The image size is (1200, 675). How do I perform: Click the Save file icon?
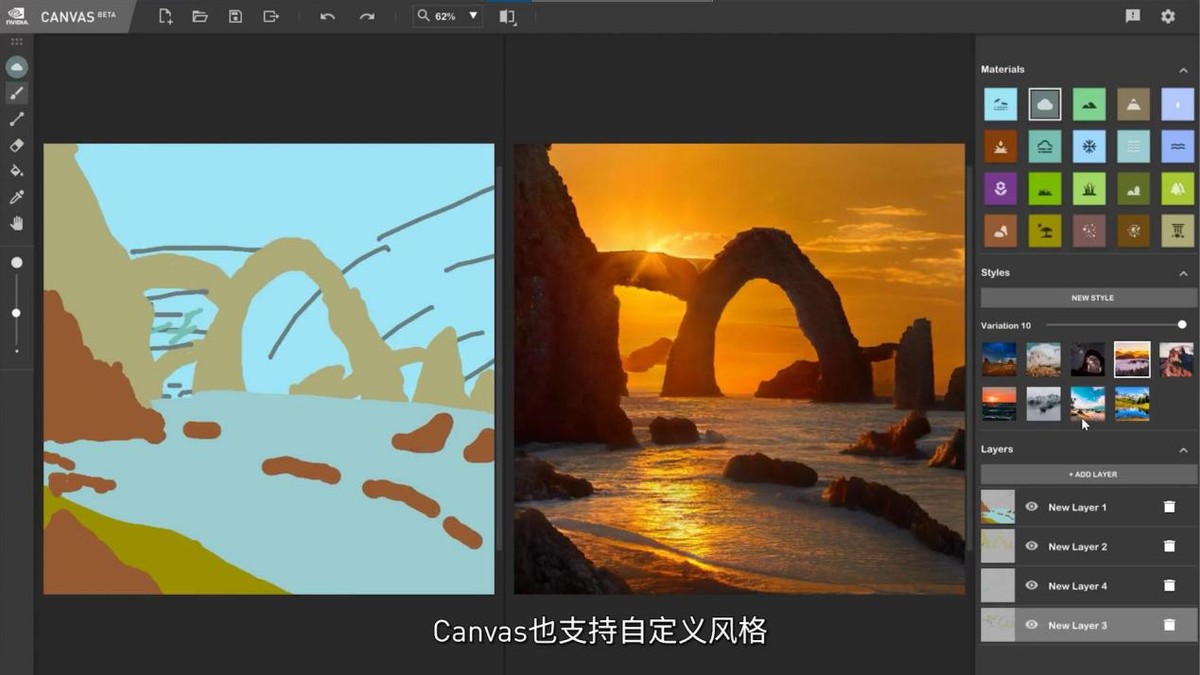coord(235,16)
